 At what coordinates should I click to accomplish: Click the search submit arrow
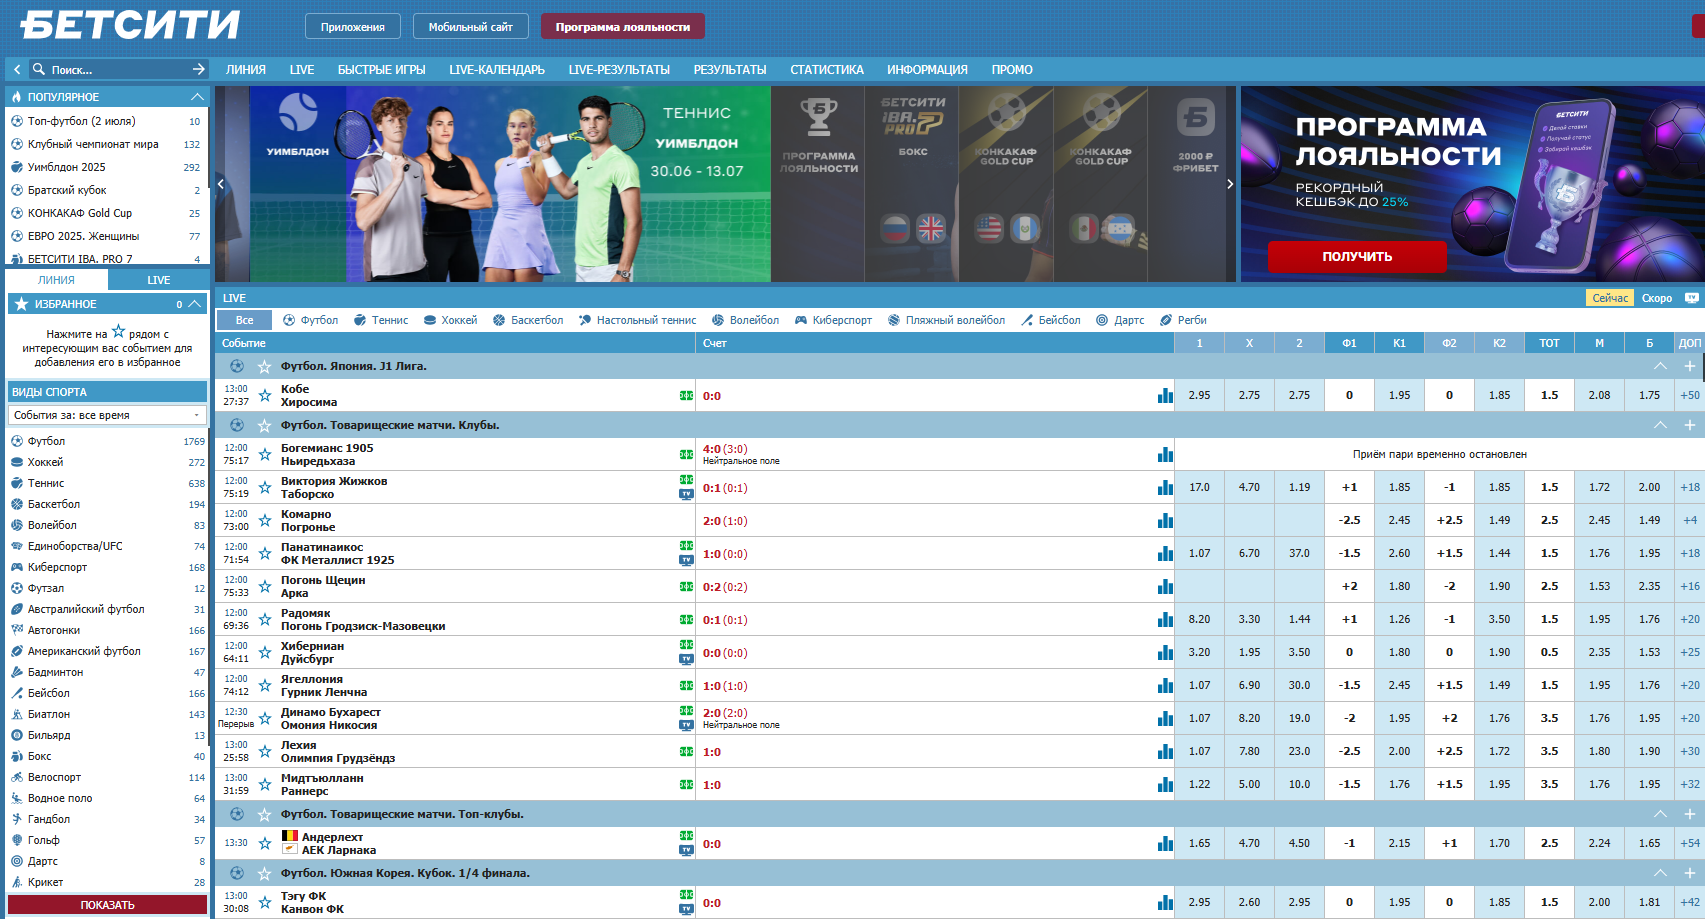coord(198,69)
